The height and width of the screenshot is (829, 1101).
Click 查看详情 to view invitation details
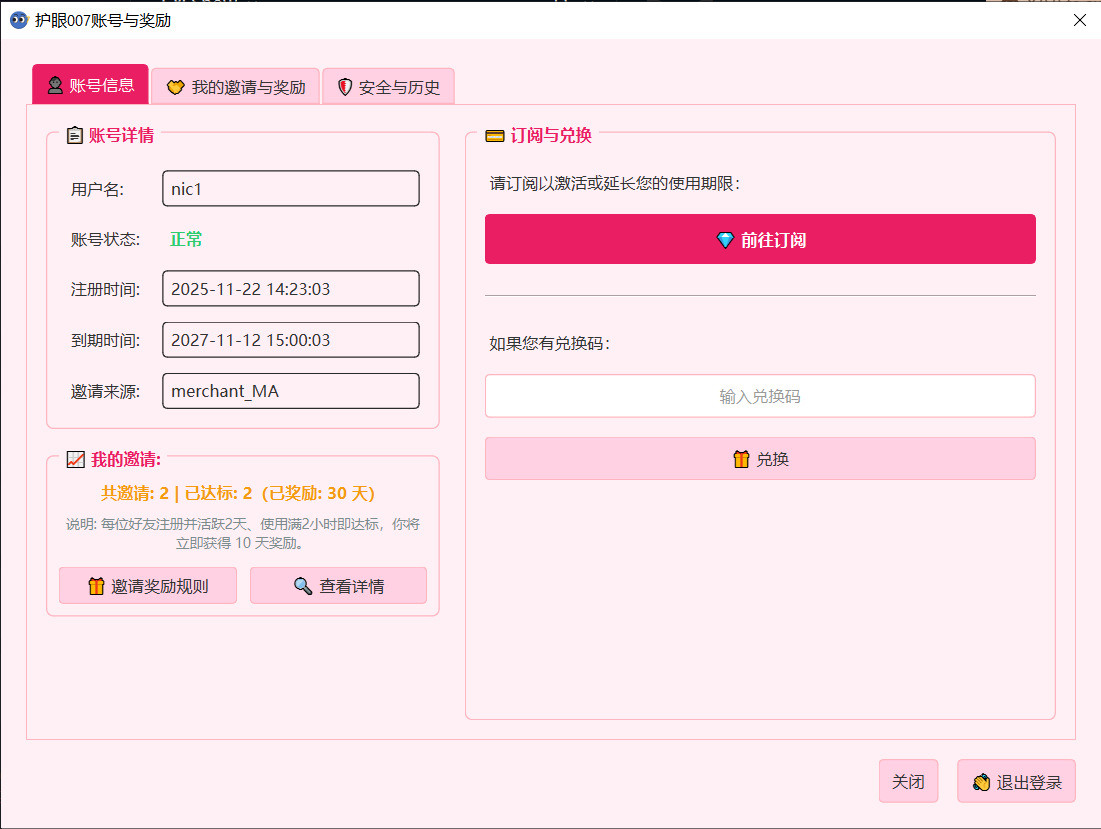click(x=338, y=585)
